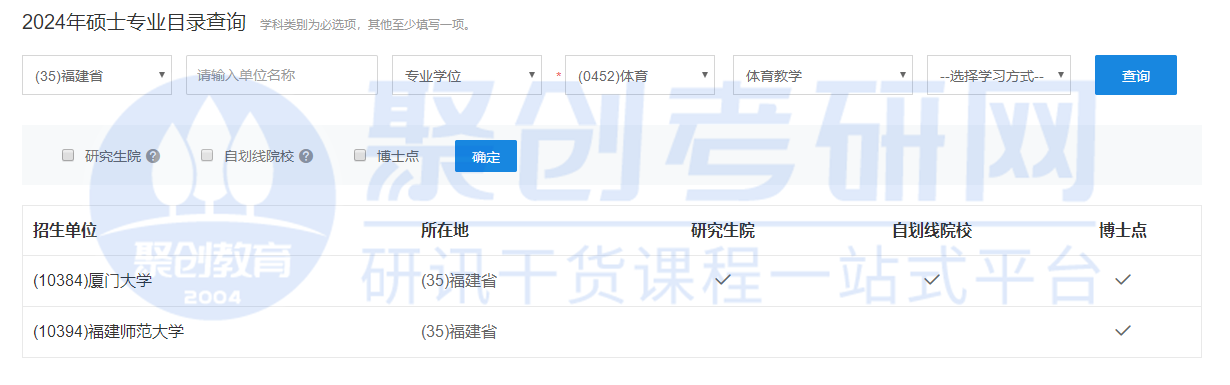This screenshot has height=385, width=1230.
Task: Toggle the 研究生院 checkbox
Action: (x=68, y=155)
